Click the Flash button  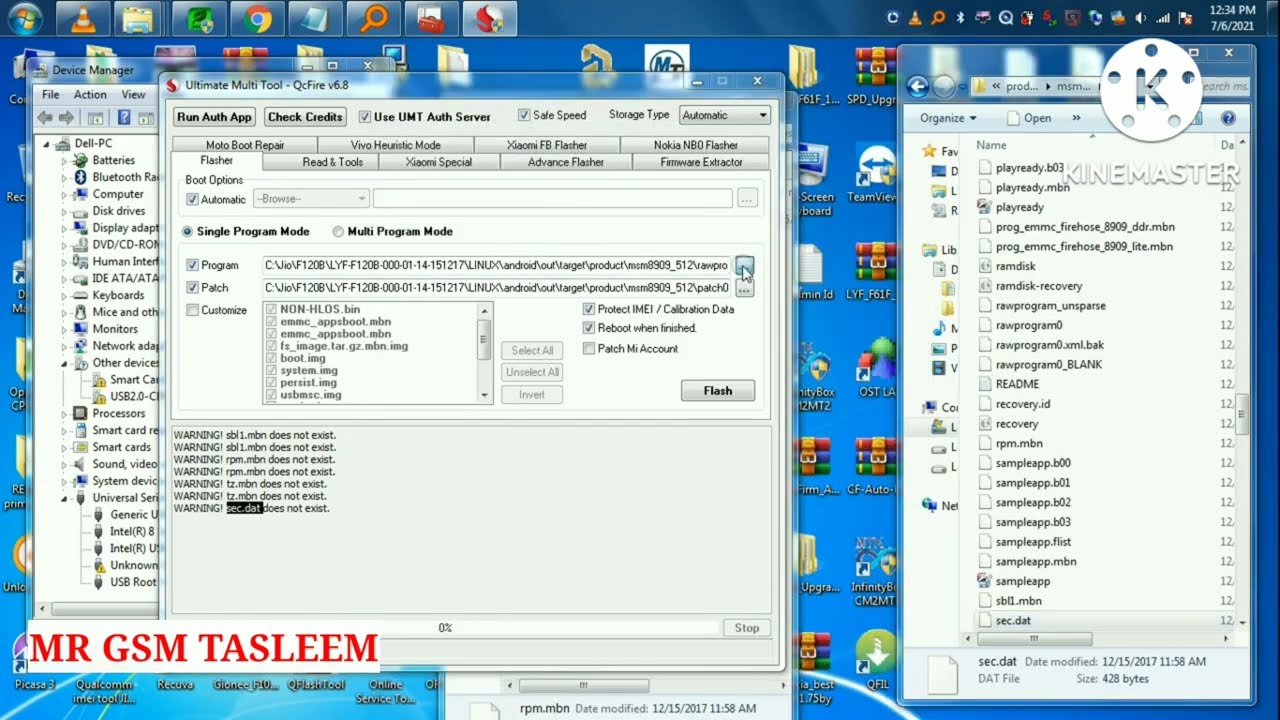click(x=717, y=391)
